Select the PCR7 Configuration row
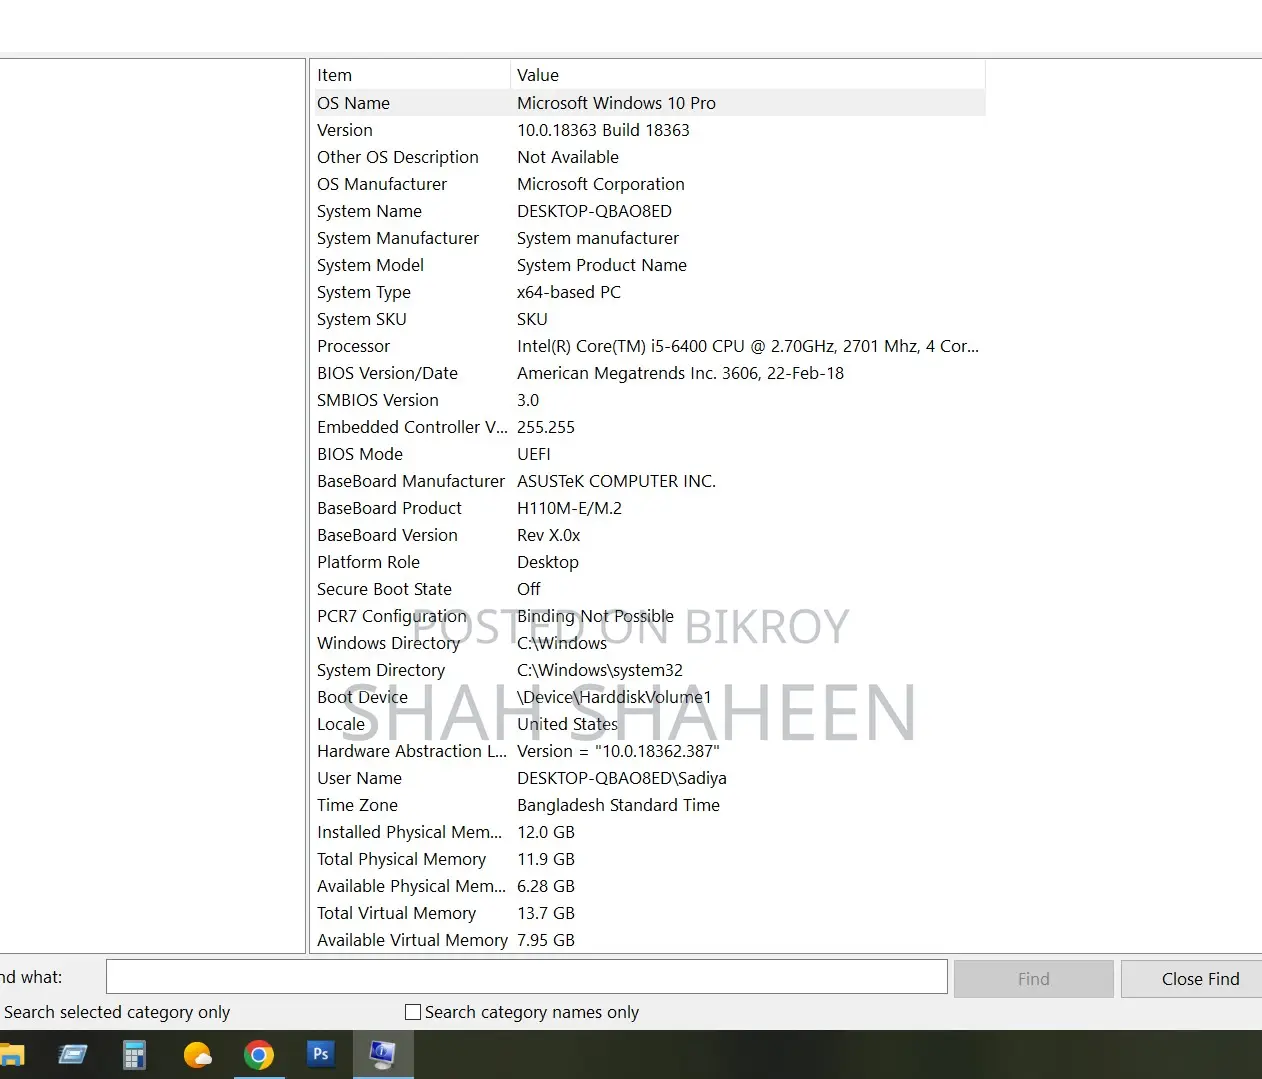Viewport: 1262px width, 1079px height. click(x=650, y=616)
